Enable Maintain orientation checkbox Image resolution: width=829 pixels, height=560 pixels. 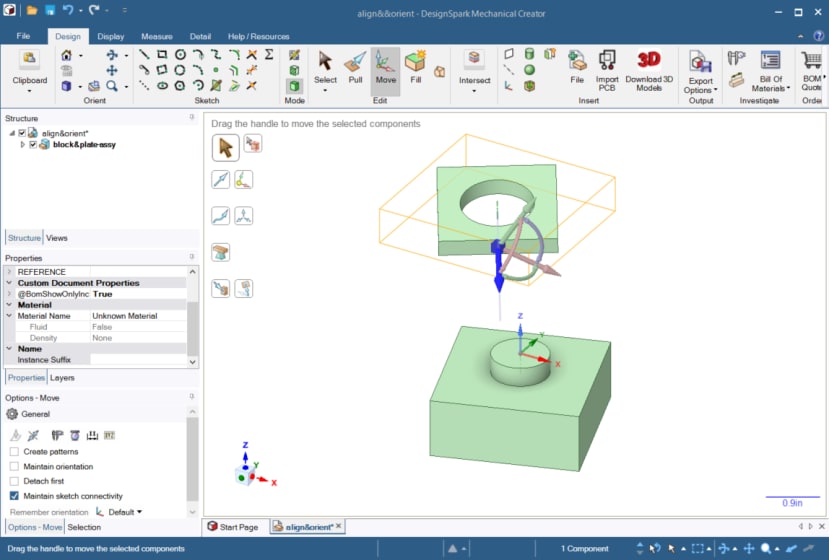tap(14, 466)
